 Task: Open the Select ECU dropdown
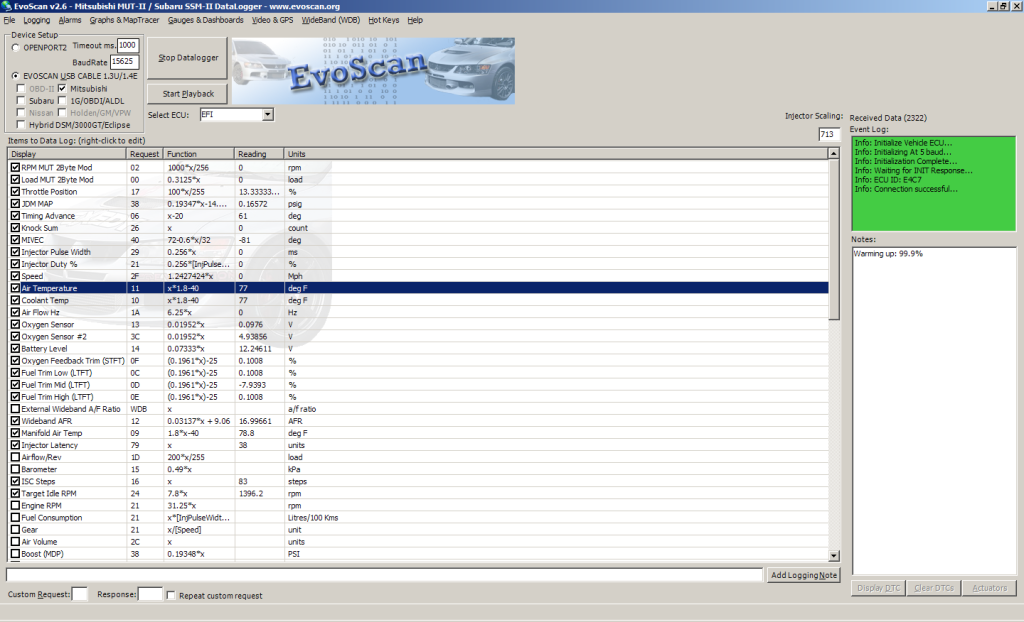click(x=267, y=114)
